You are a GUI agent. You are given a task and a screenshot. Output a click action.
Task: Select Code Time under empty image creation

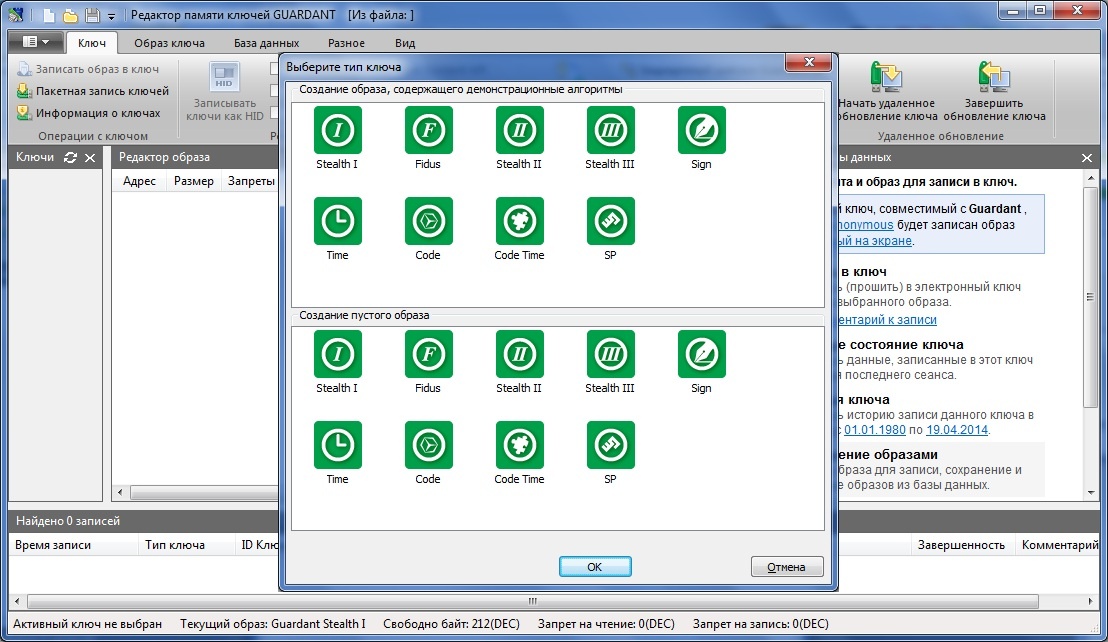(x=519, y=446)
